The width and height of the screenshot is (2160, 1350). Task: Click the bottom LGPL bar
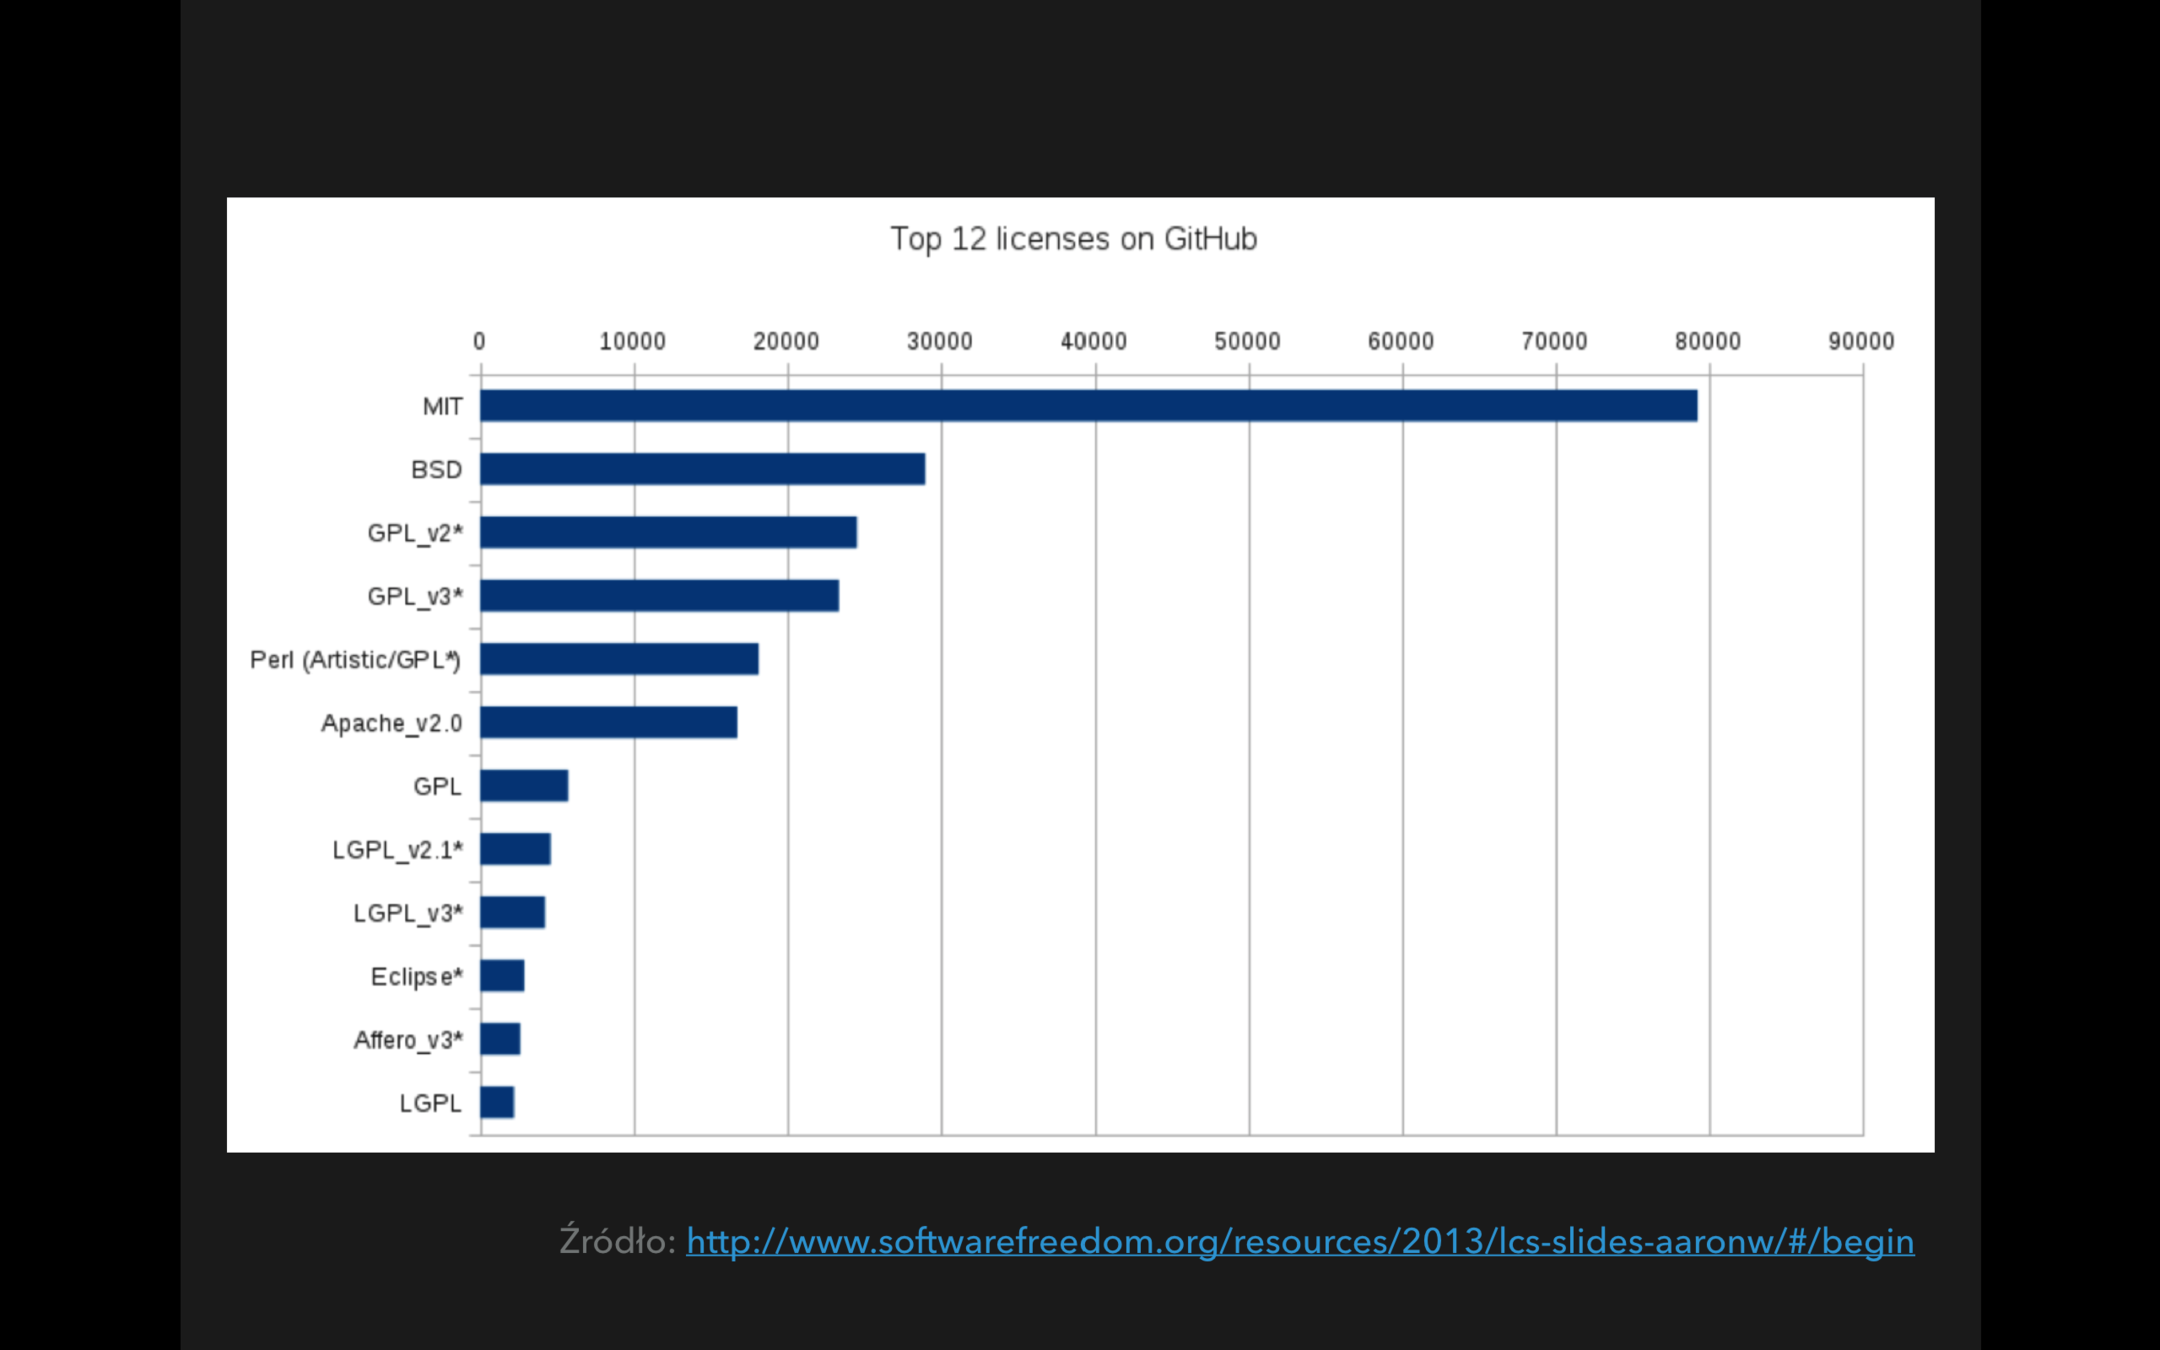point(497,1102)
